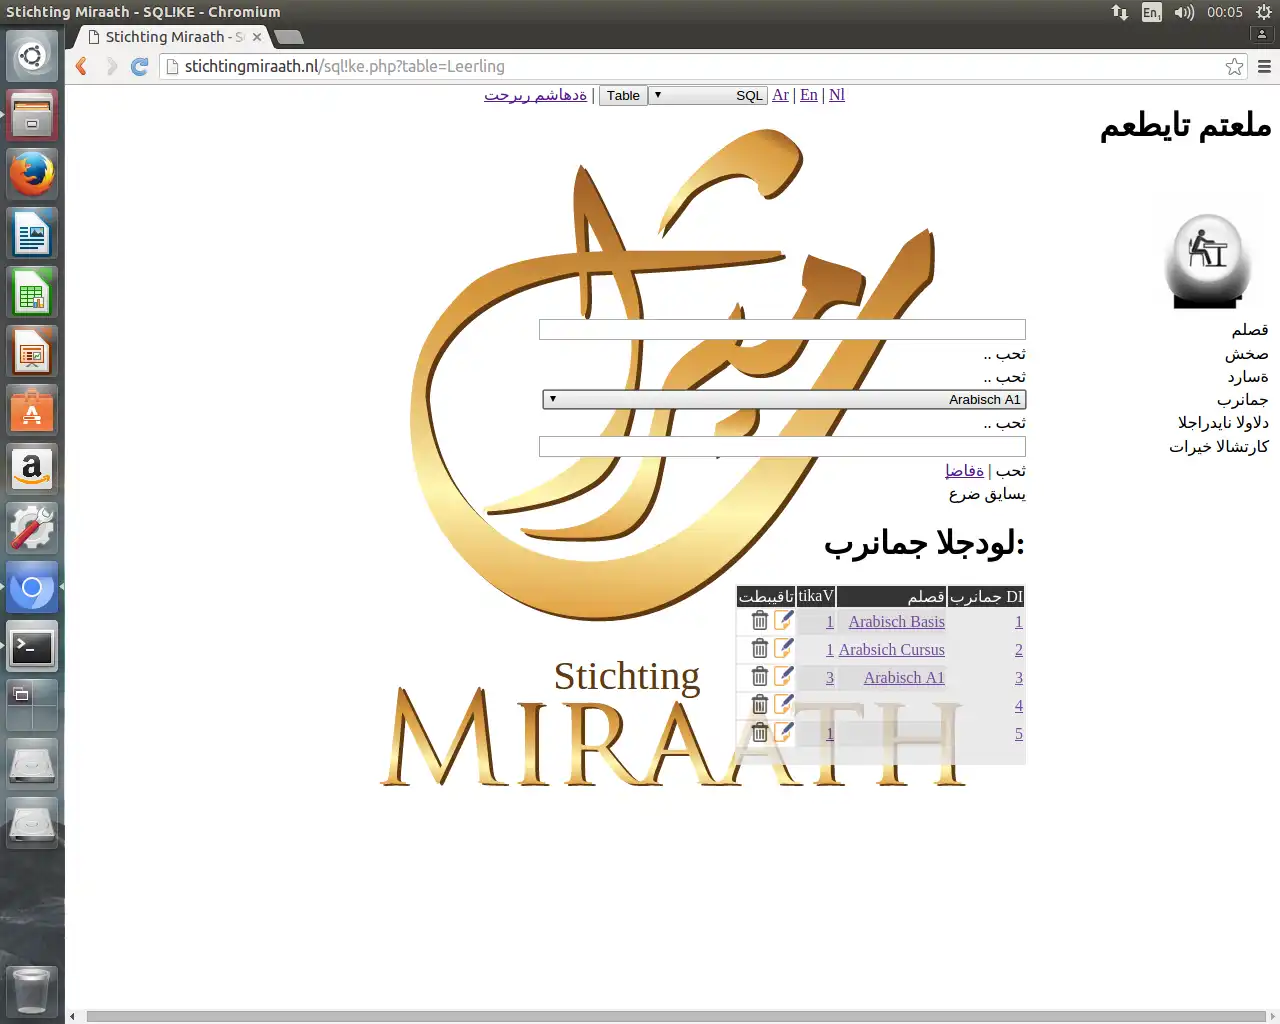This screenshot has width=1280, height=1024.
Task: Click ID link 2 in the table
Action: [x=1019, y=650]
